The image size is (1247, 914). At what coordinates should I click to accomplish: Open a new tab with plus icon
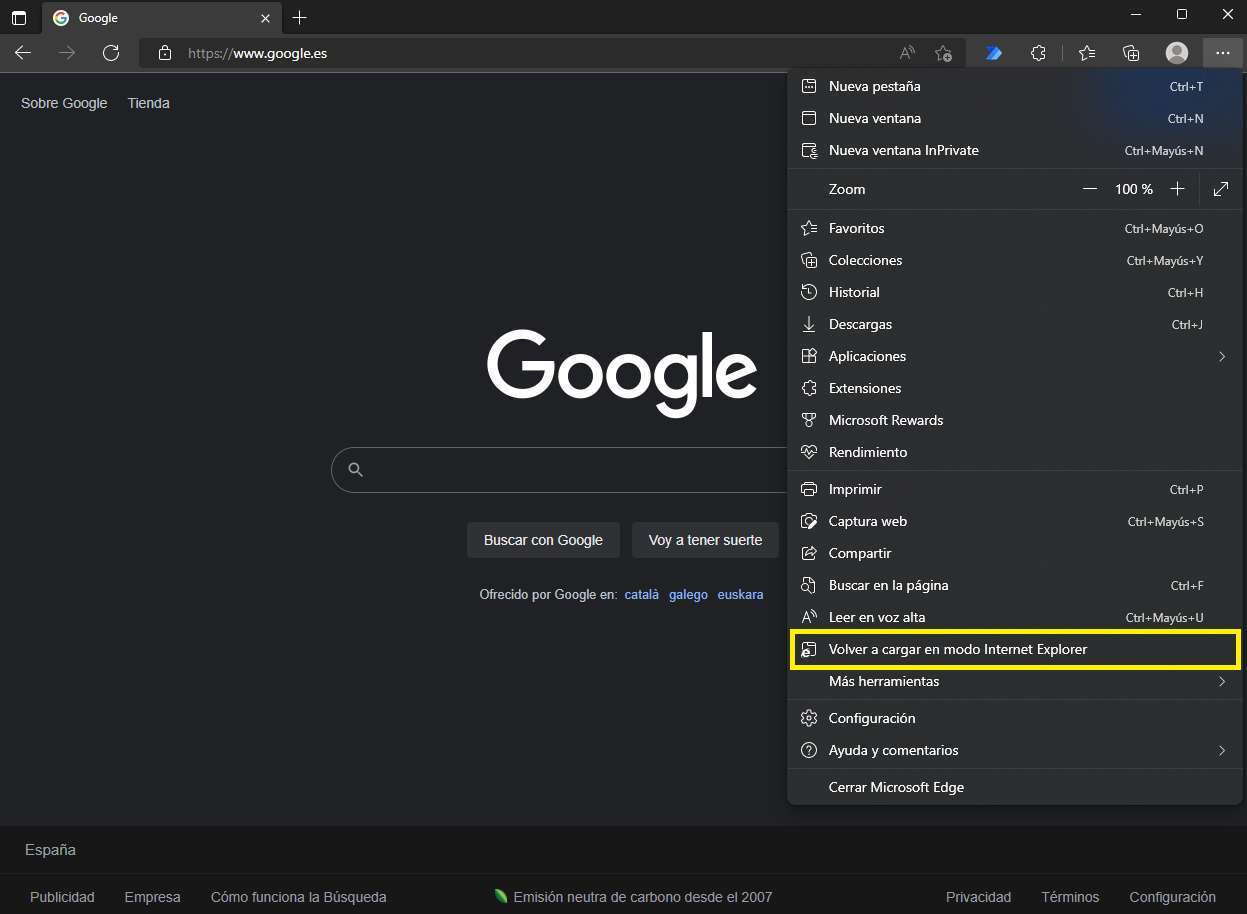(x=300, y=18)
